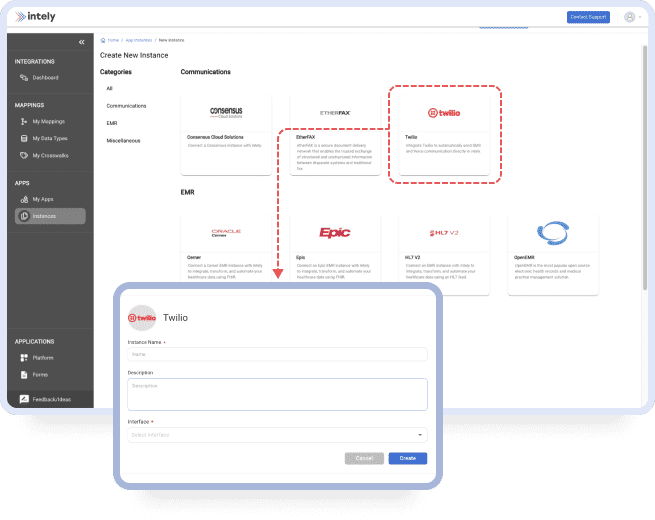
Task: Click the Contact Support button
Action: point(588,17)
